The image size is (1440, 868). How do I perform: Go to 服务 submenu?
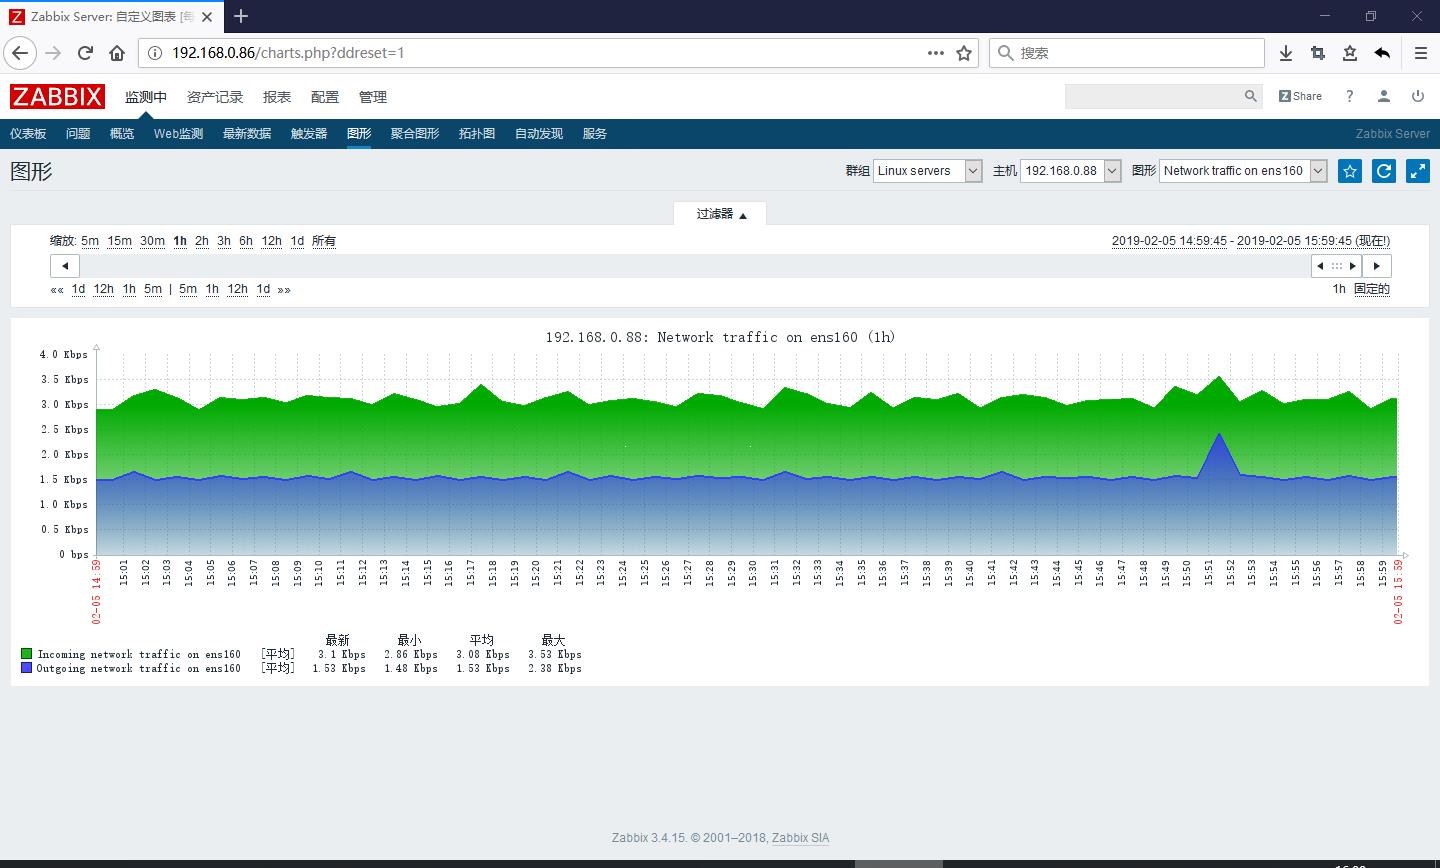(595, 134)
